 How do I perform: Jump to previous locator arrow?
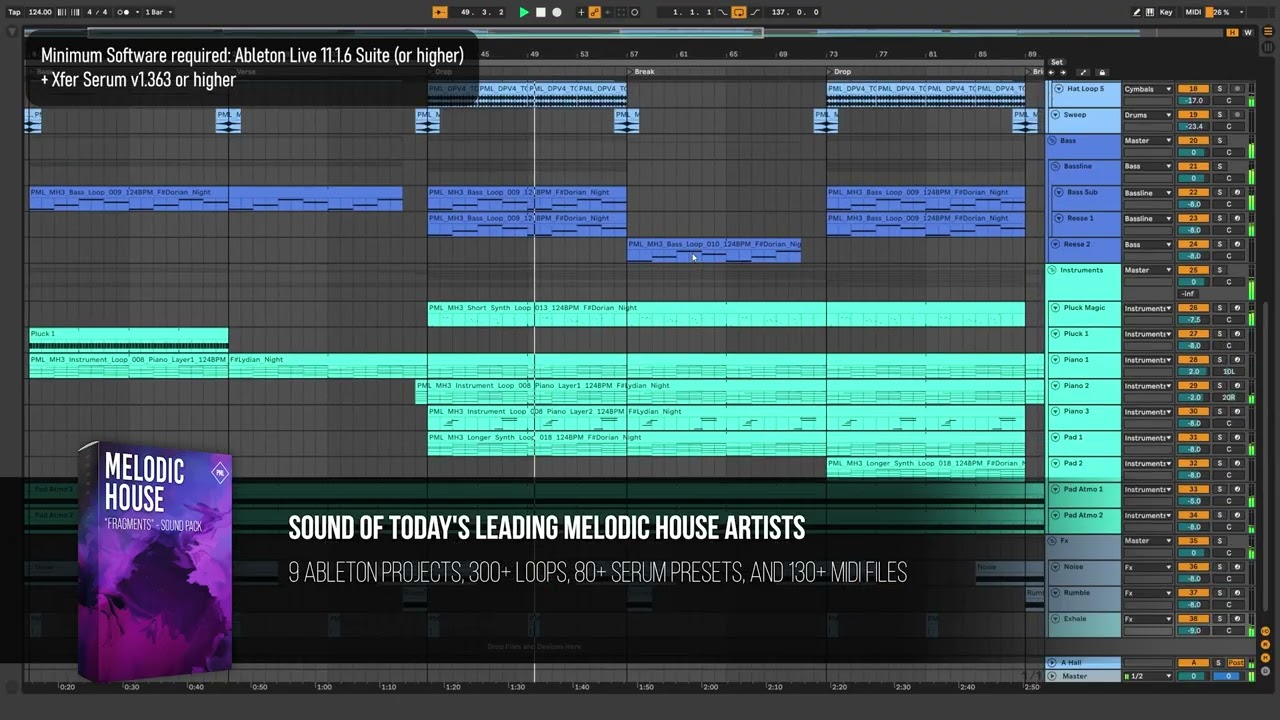[1051, 73]
